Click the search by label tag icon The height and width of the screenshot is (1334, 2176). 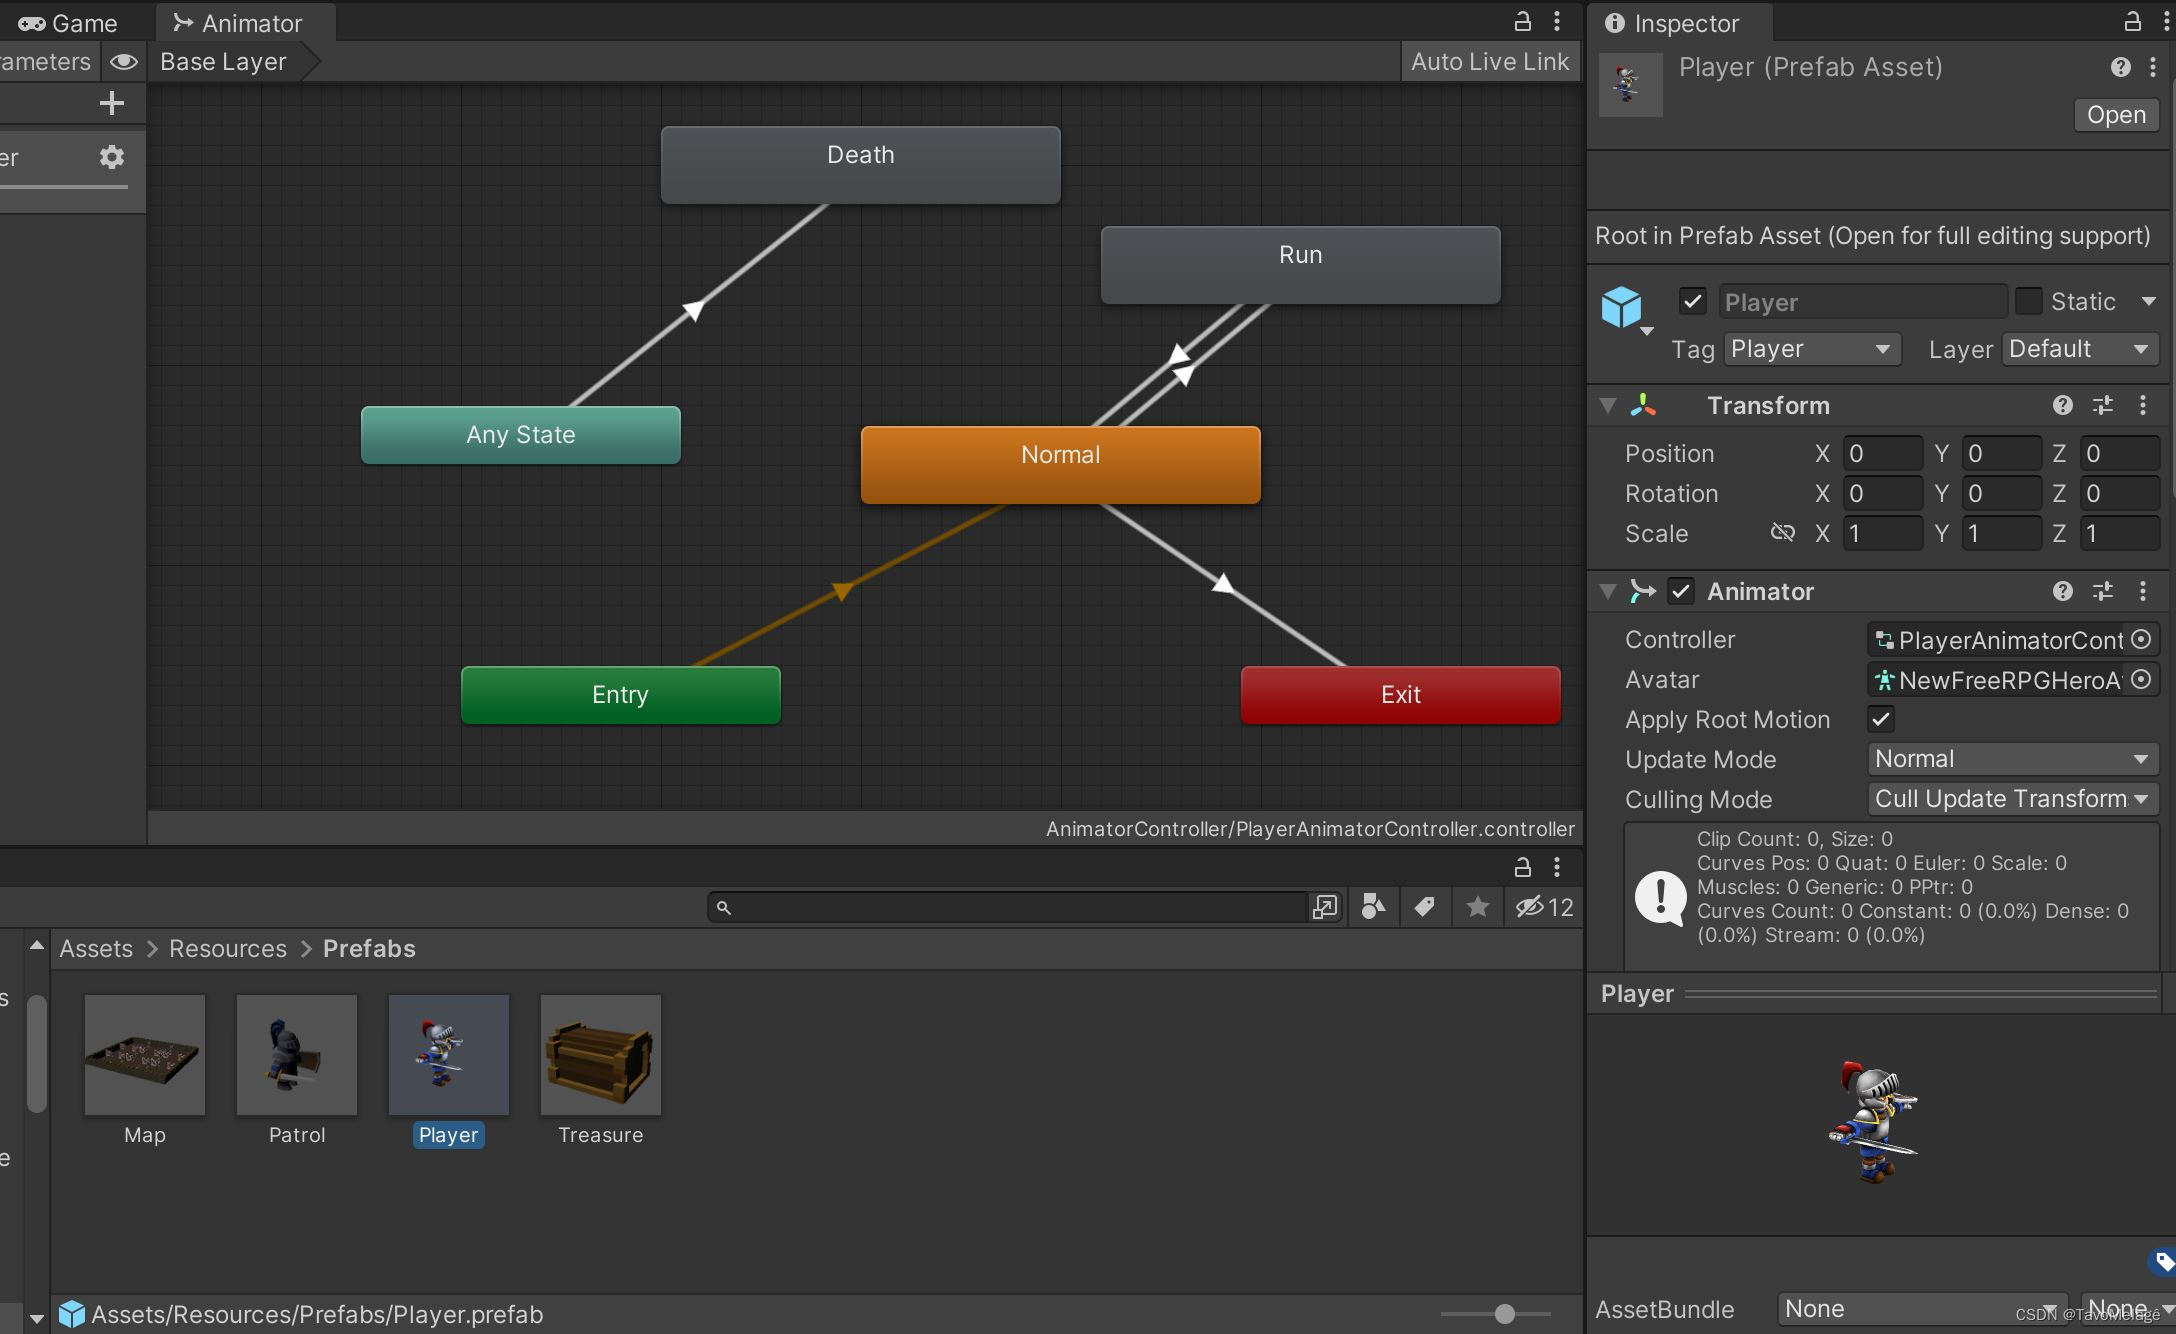1424,907
